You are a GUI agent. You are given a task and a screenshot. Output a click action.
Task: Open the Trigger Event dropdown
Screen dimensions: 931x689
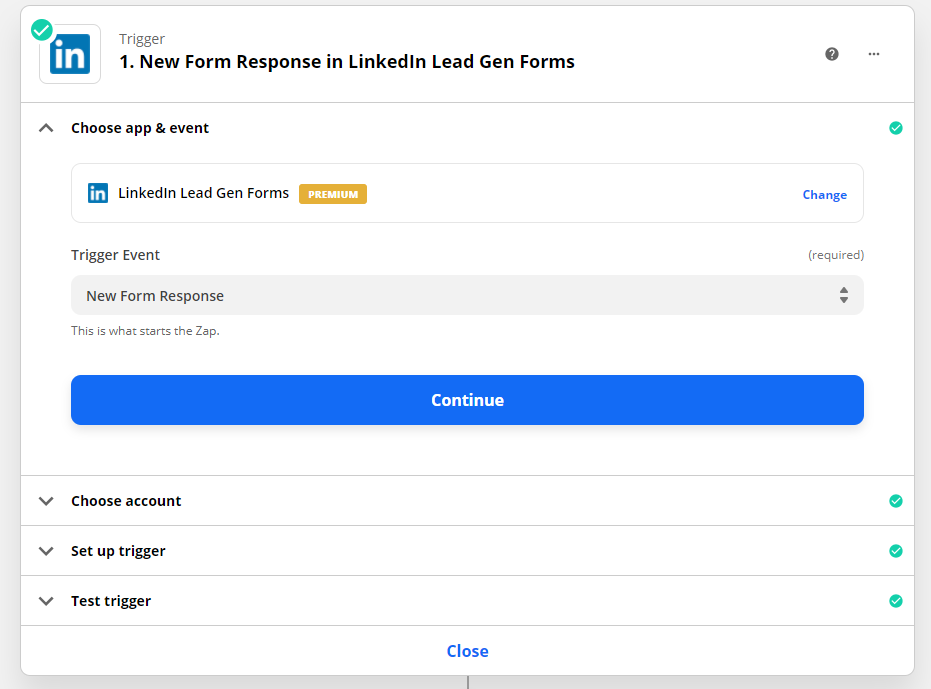tap(467, 295)
